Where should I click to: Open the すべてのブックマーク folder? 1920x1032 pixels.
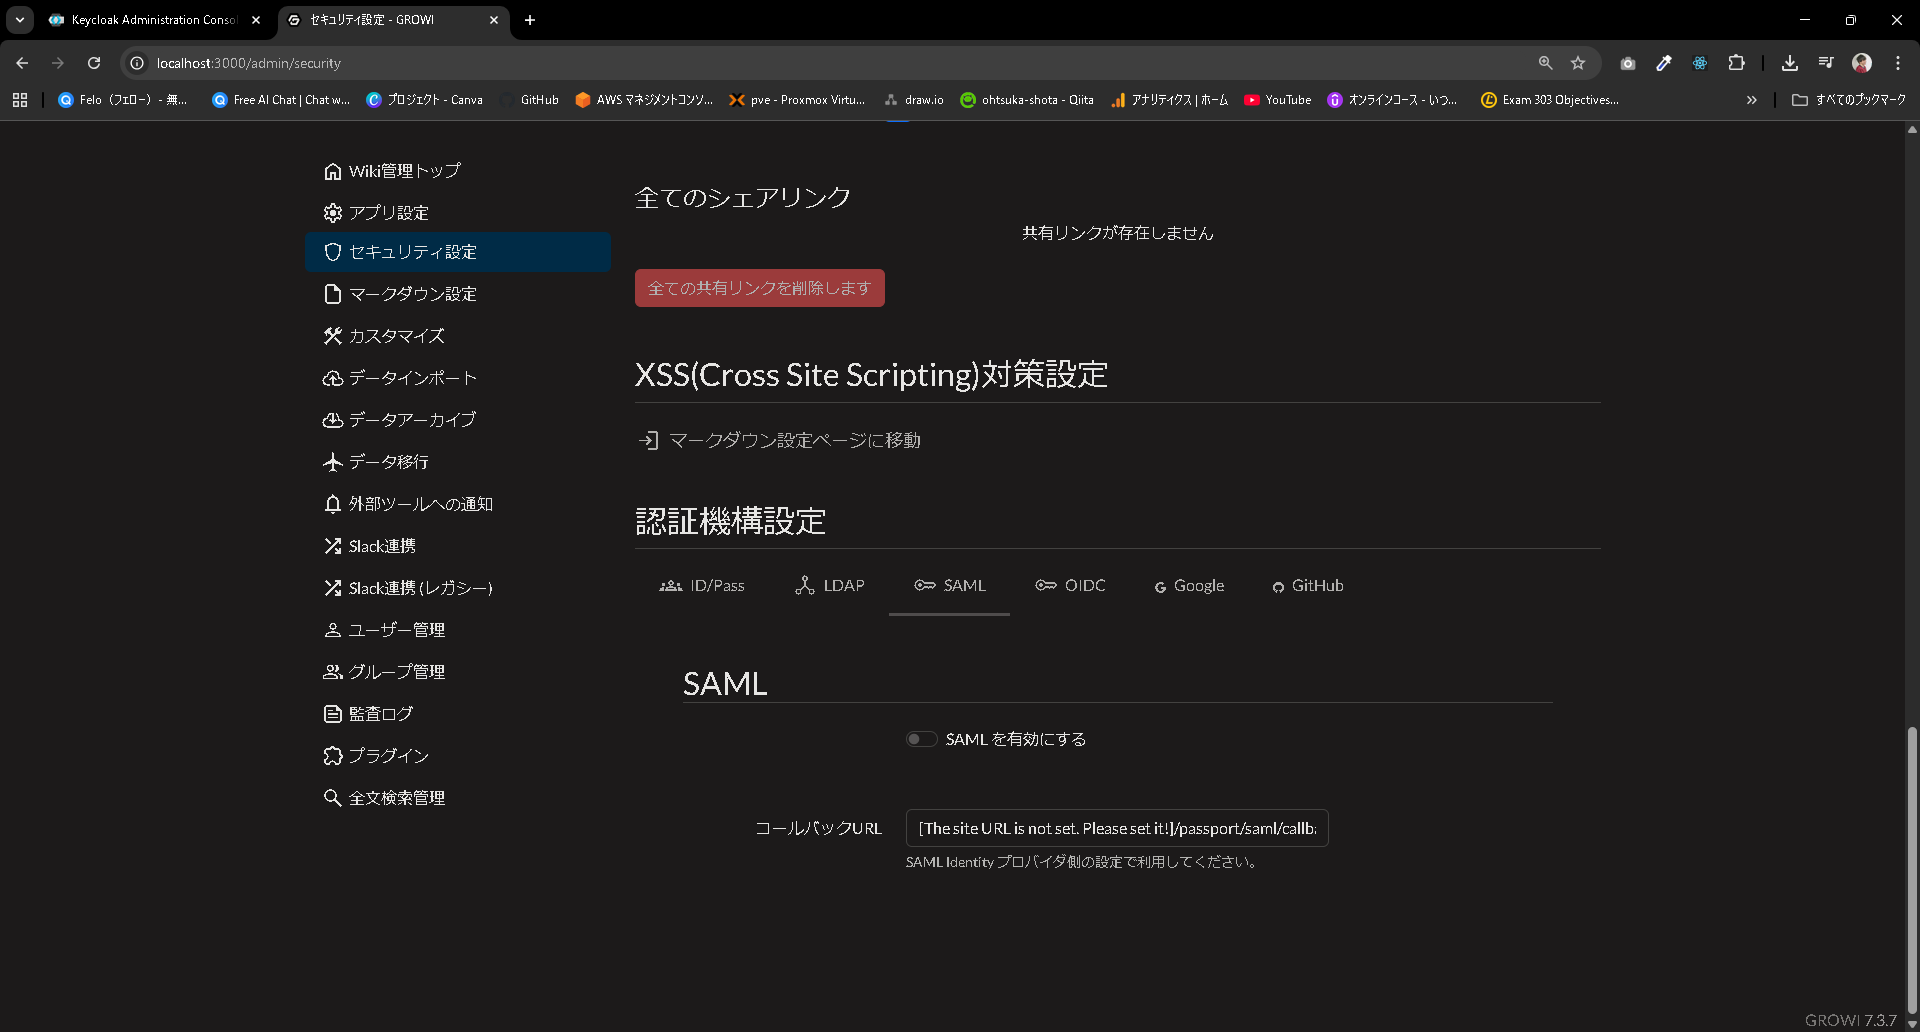point(1849,100)
